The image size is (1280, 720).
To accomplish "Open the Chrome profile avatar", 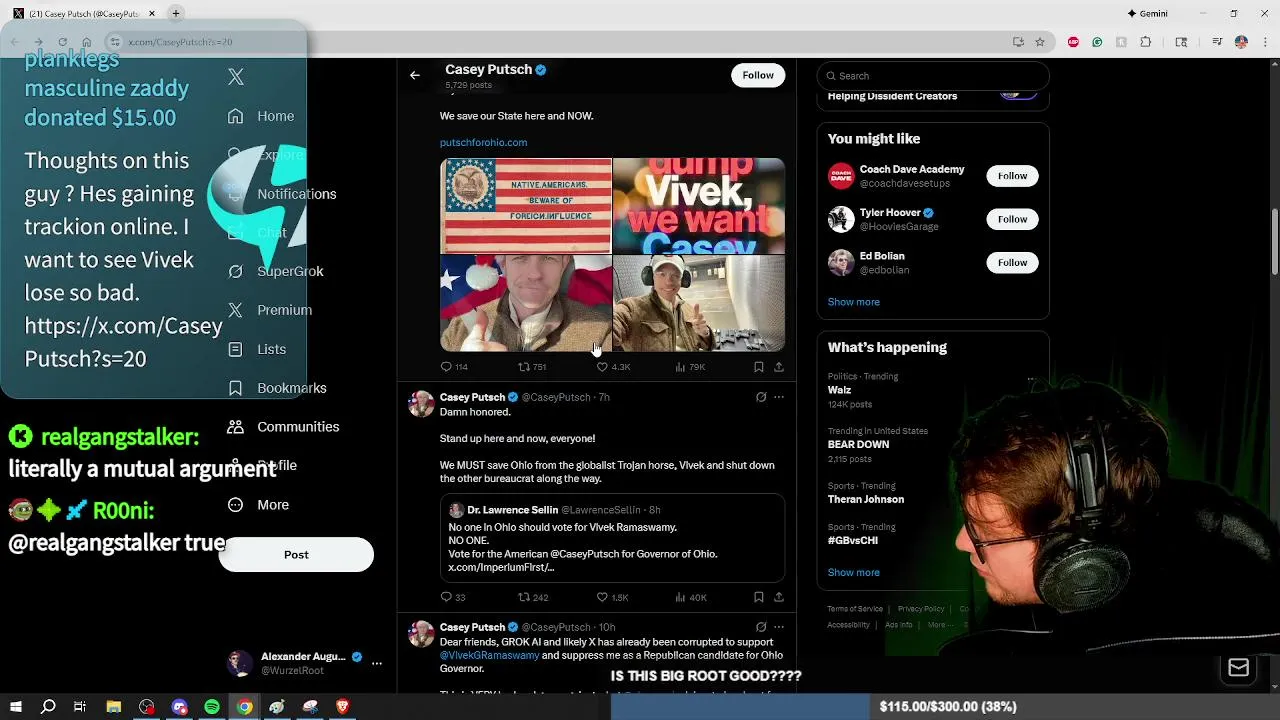I will click(1241, 42).
